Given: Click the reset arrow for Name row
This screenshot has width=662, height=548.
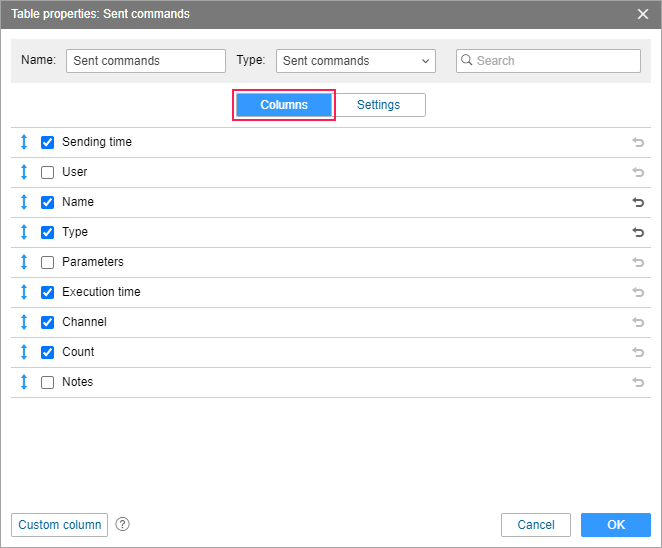Looking at the screenshot, I should click(x=638, y=202).
